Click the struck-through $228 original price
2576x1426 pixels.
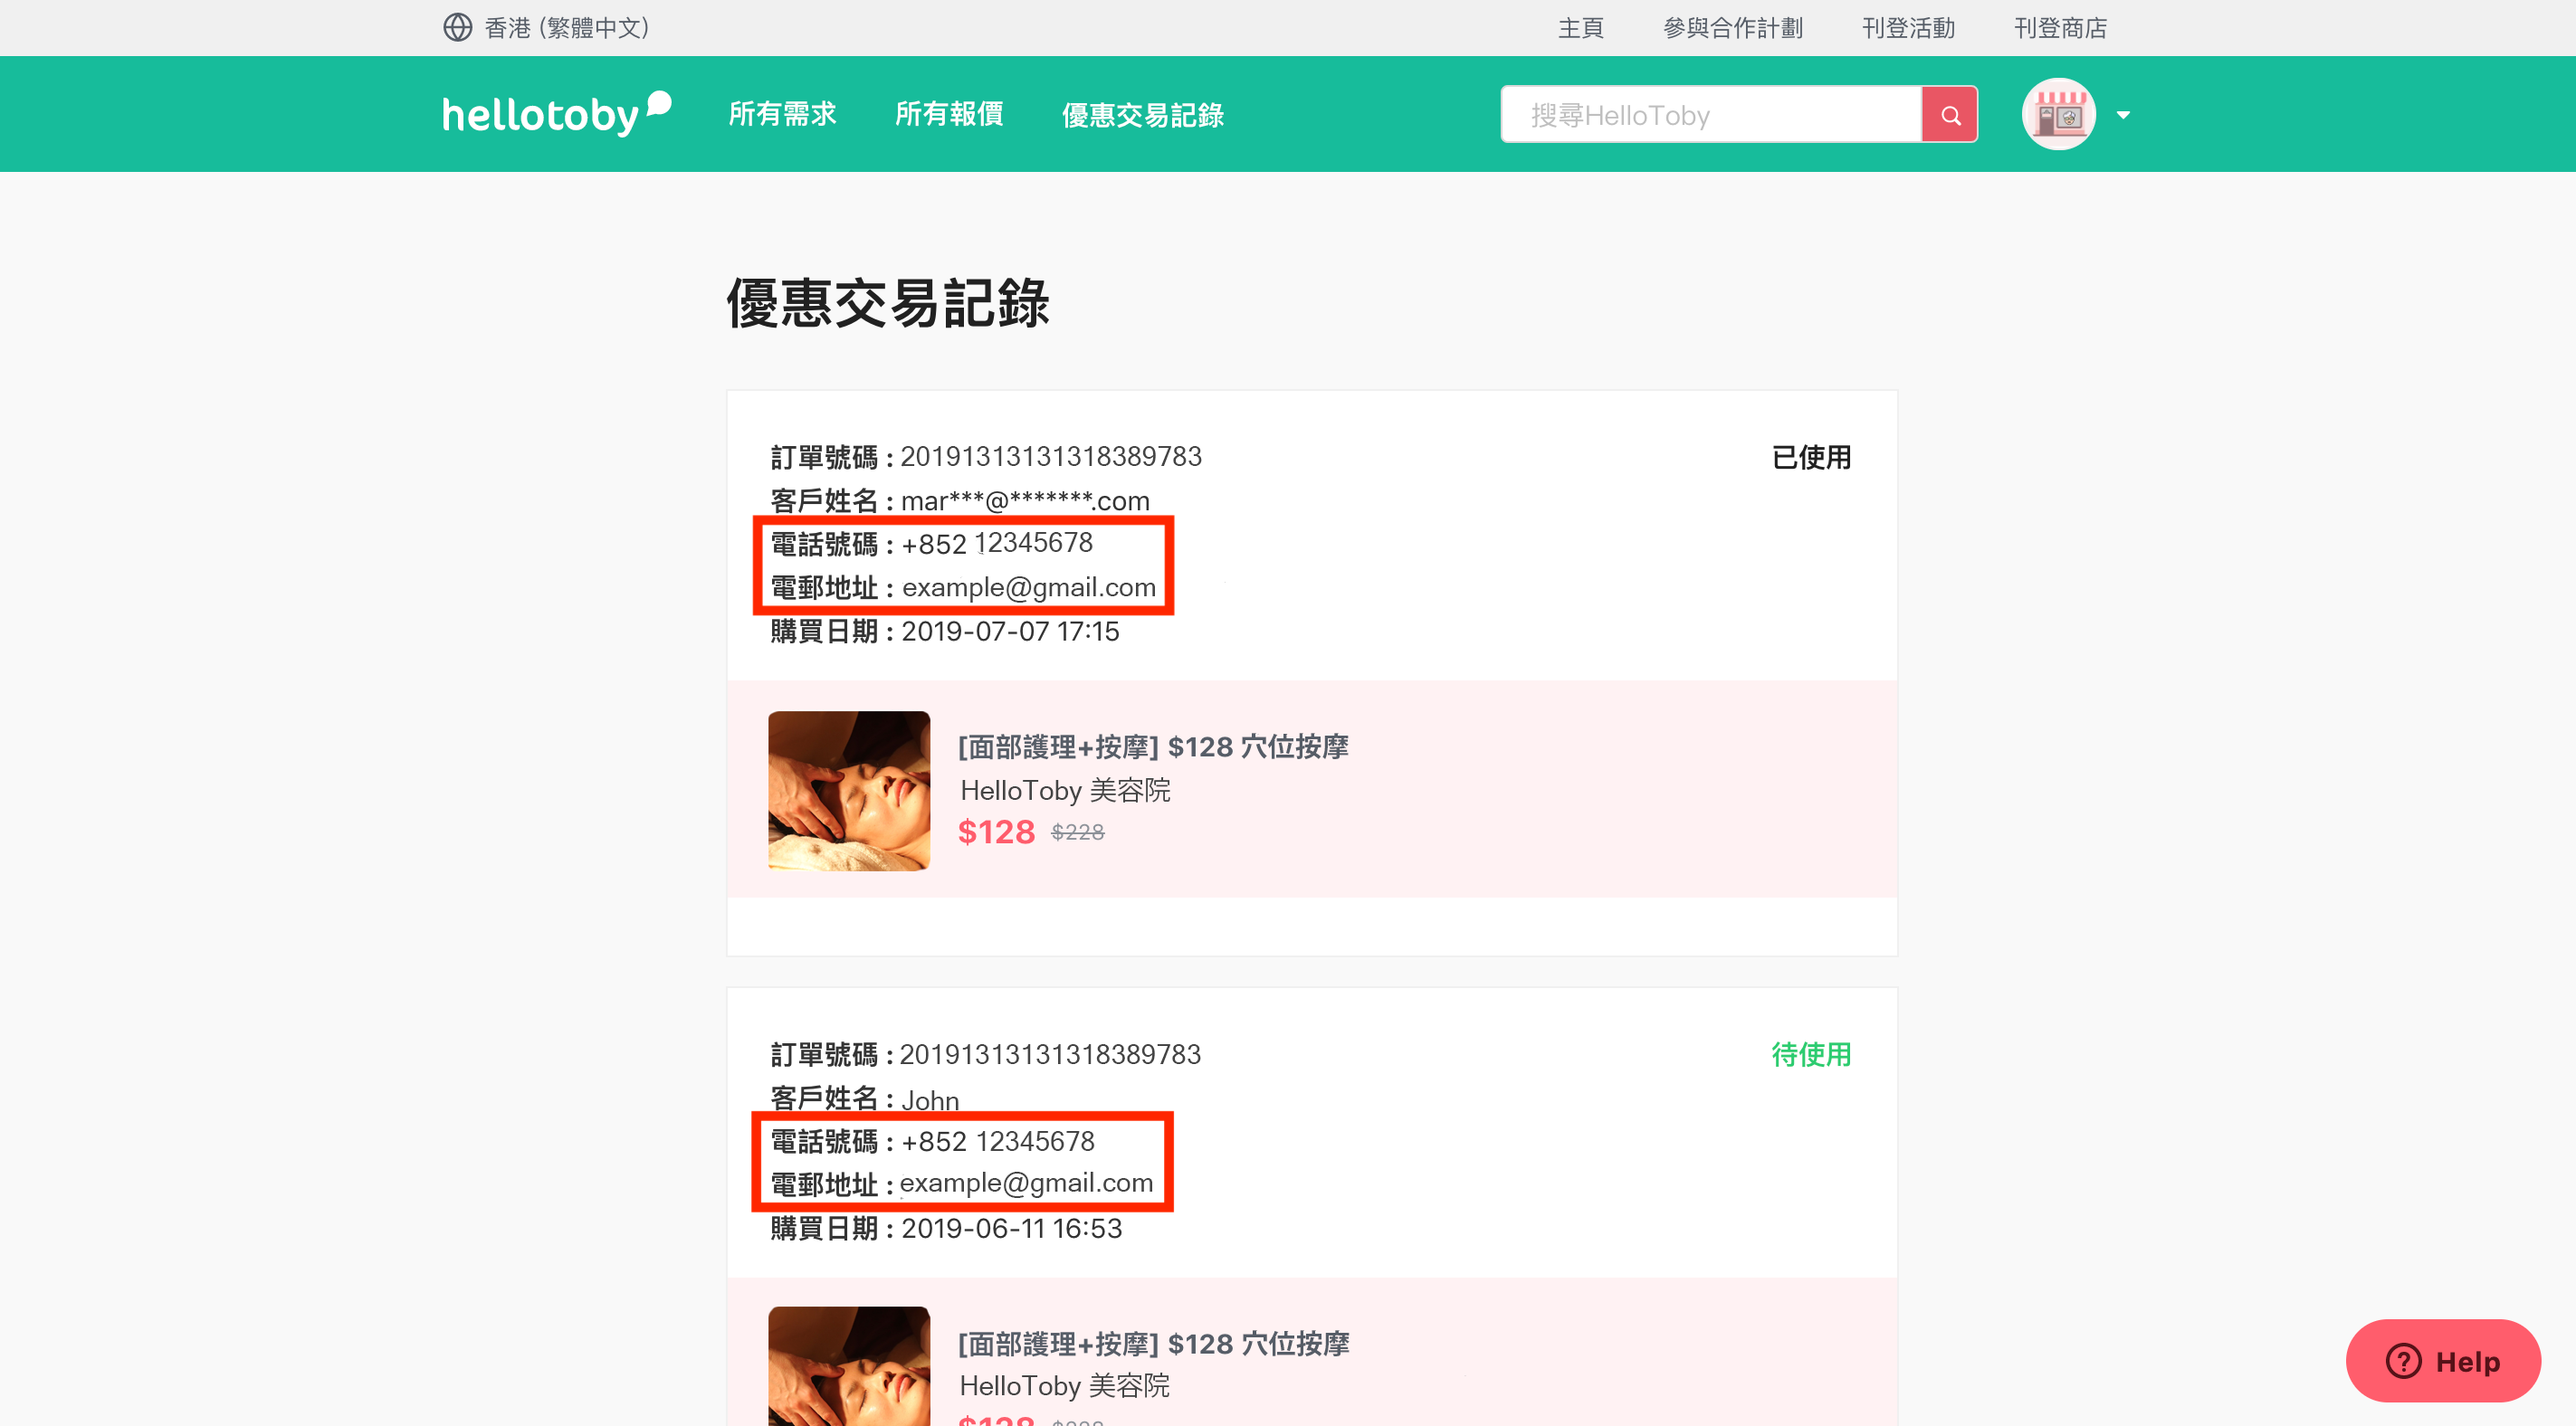(x=1077, y=832)
